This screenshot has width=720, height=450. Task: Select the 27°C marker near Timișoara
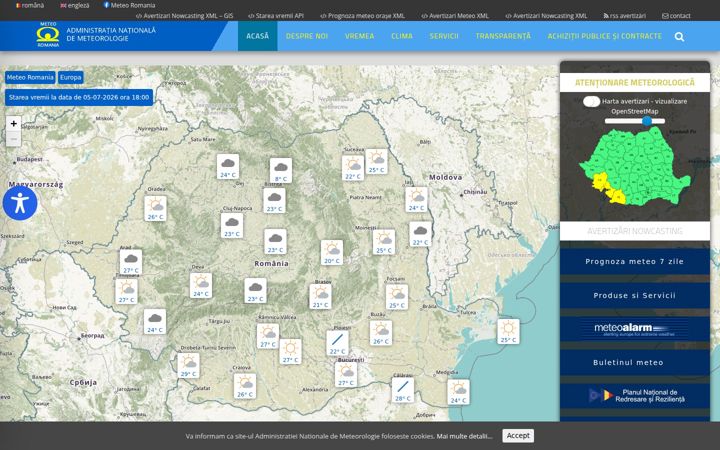click(x=126, y=292)
